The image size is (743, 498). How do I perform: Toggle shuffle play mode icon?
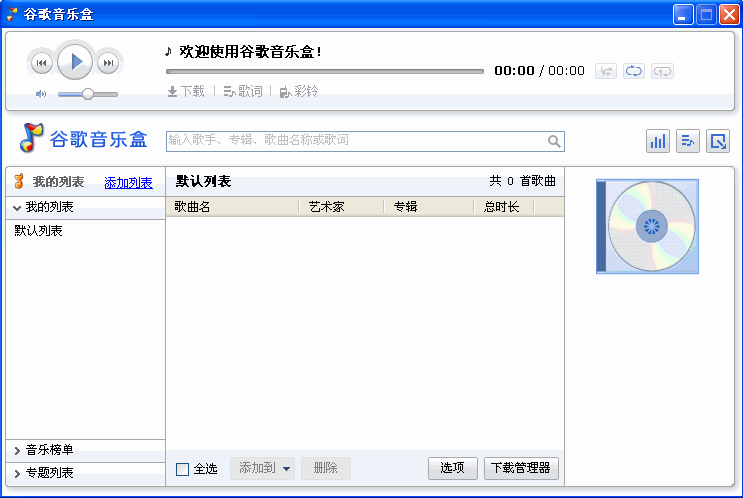point(606,71)
